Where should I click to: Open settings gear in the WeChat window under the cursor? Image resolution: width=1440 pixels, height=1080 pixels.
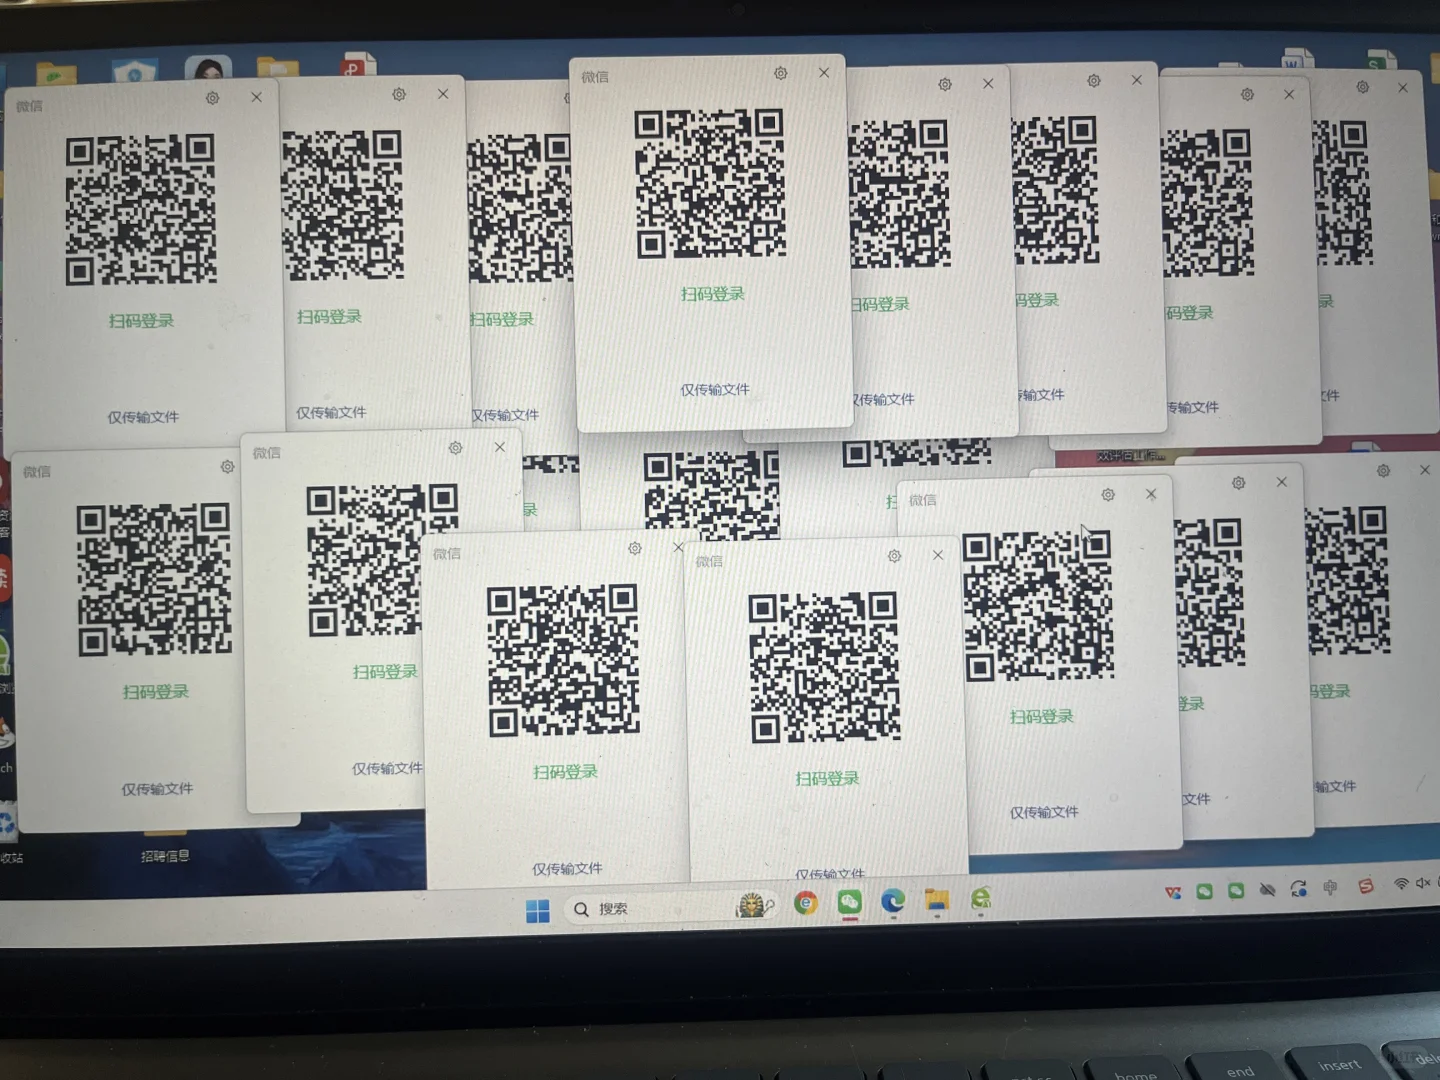pos(1108,495)
